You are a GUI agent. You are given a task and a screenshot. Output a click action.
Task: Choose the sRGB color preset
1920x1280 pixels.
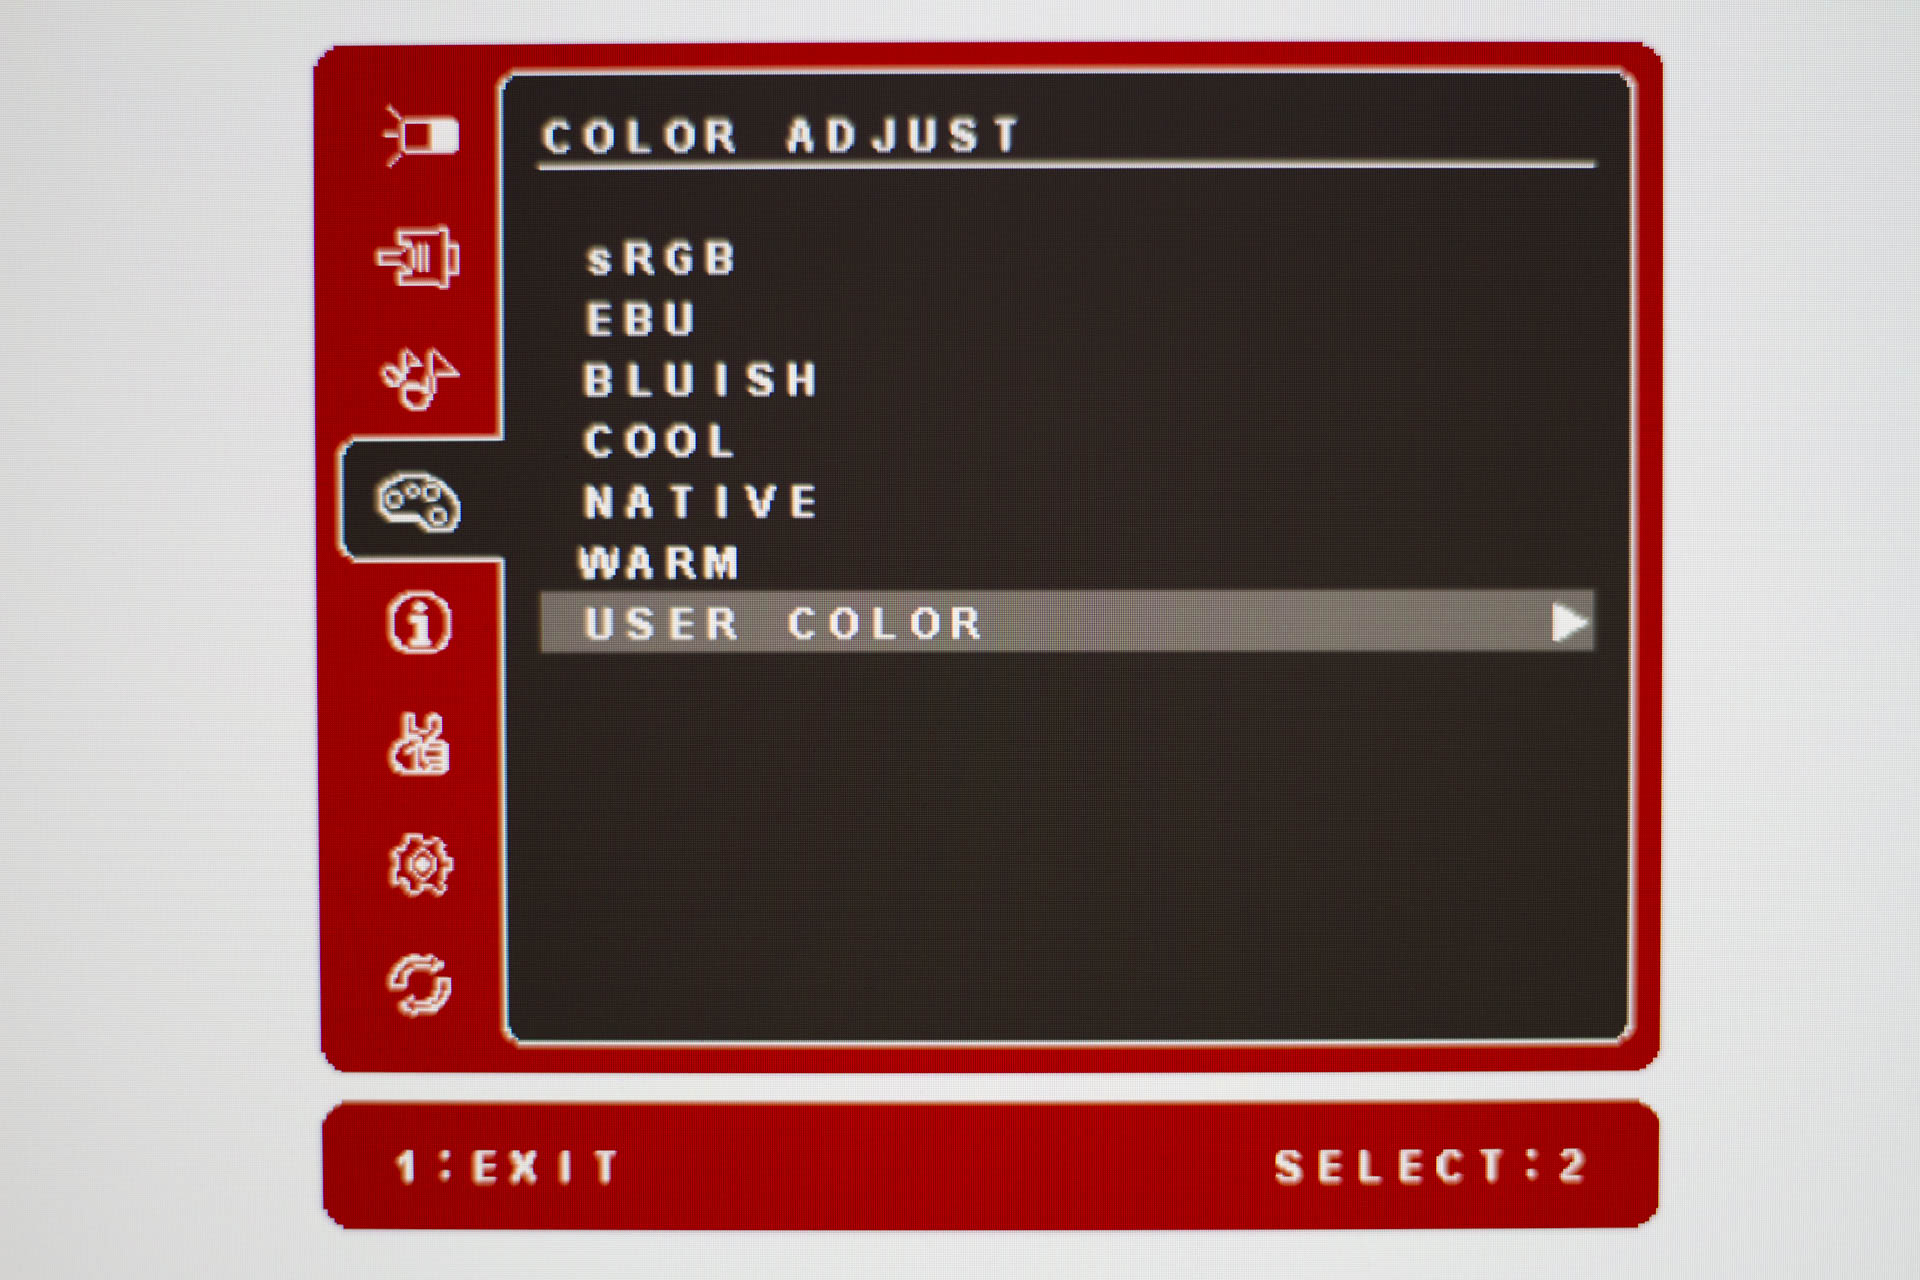point(661,259)
